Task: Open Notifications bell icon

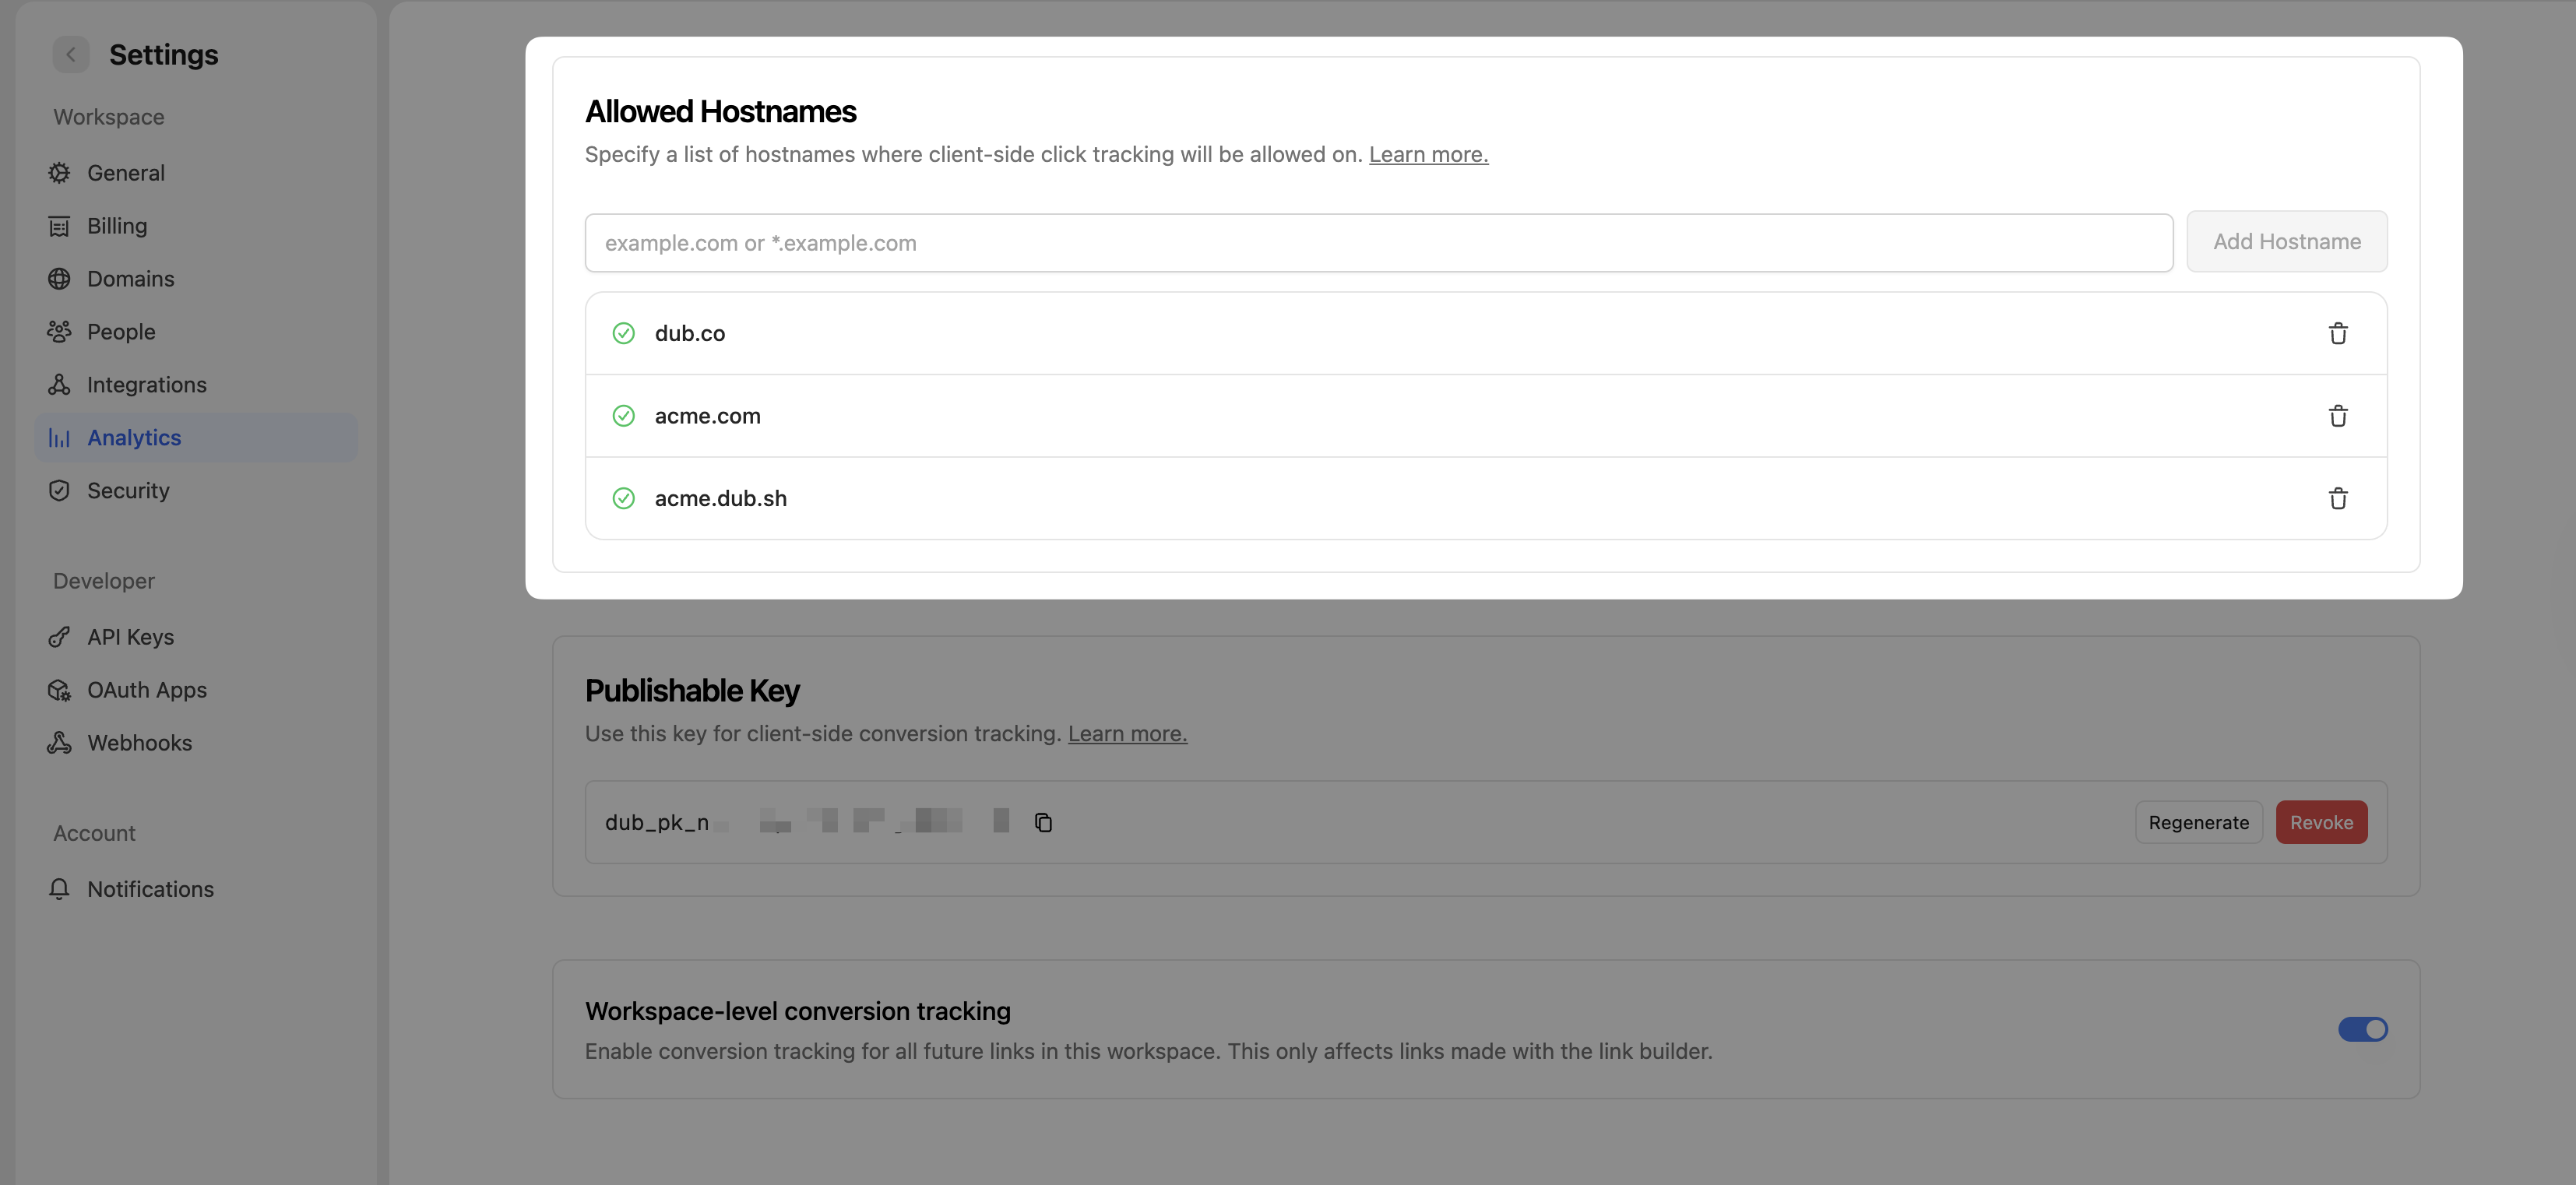Action: (60, 888)
